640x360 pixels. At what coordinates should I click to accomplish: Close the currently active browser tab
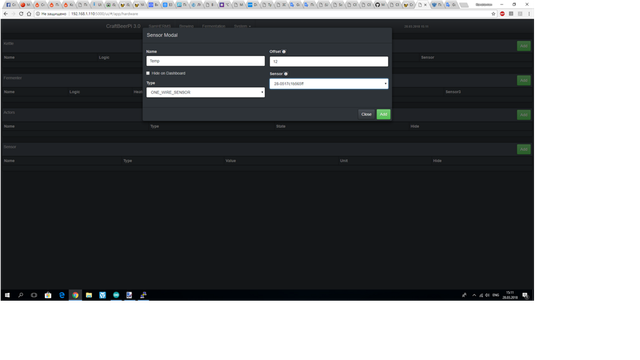[x=425, y=5]
